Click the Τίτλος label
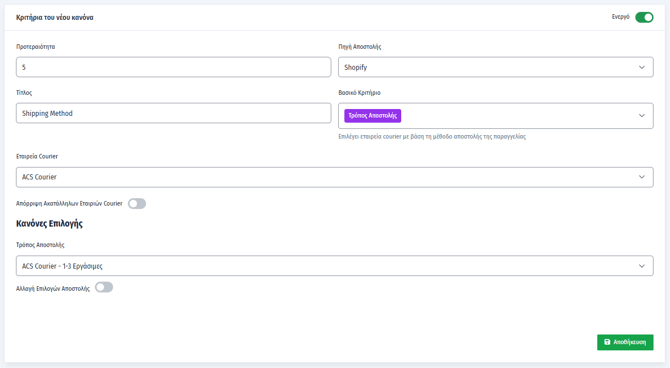The height and width of the screenshot is (368, 670). click(x=24, y=92)
